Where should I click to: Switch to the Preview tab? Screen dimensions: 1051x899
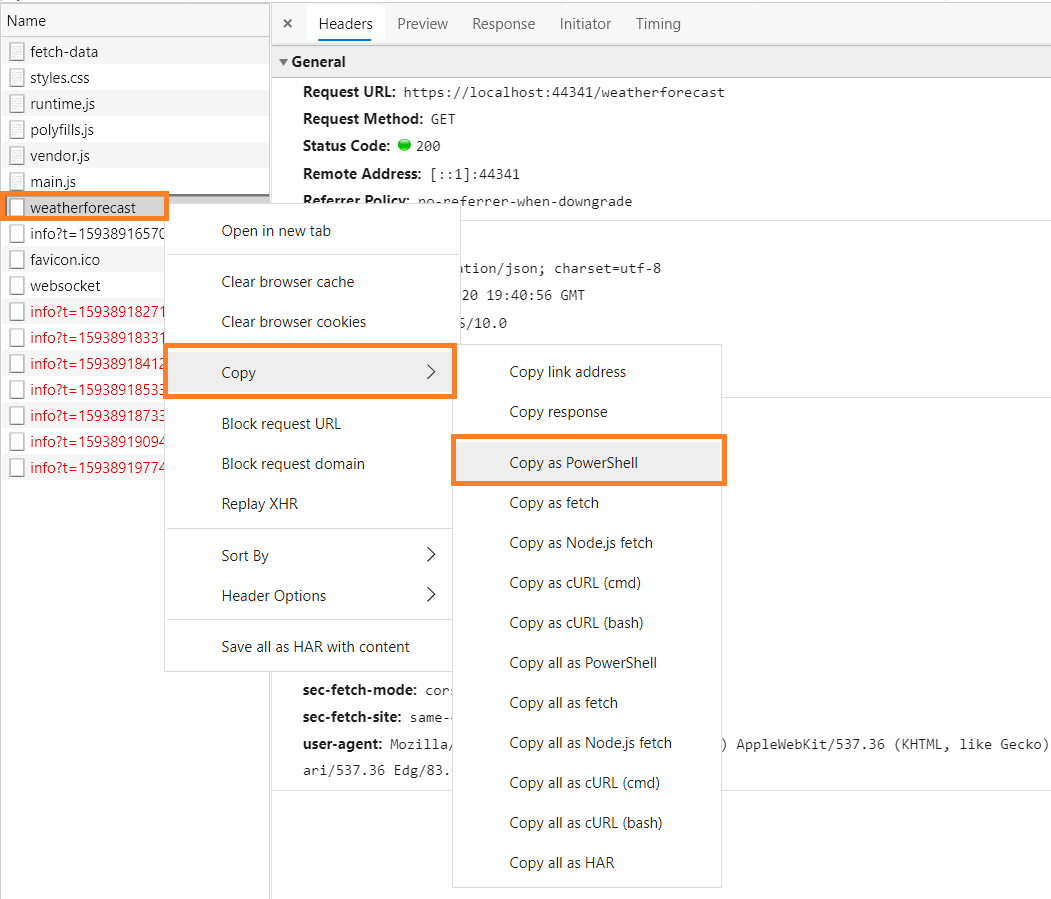421,23
